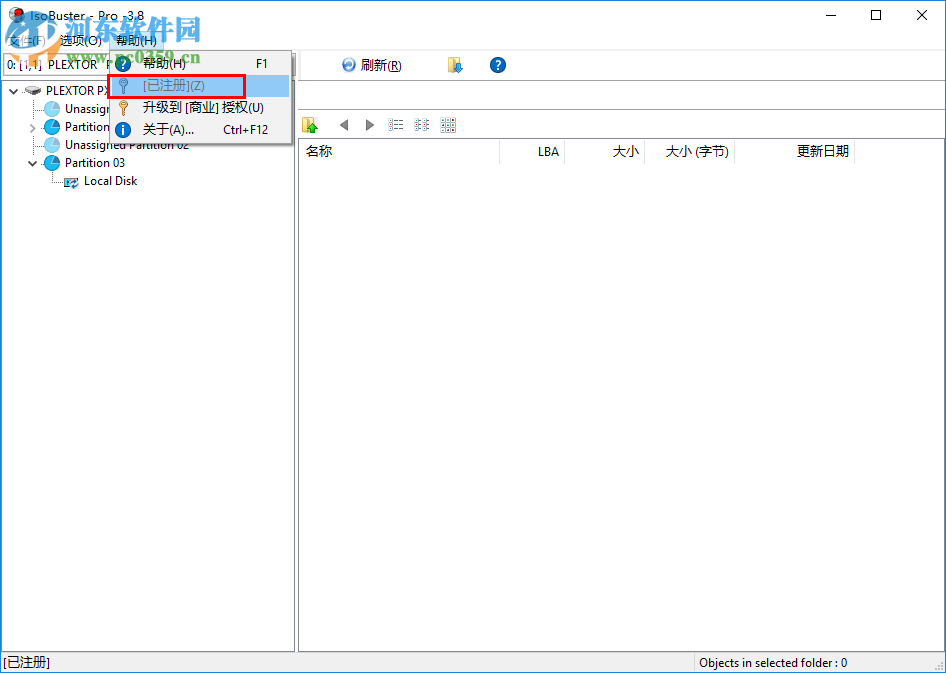Screen dimensions: 946x673
Task: Expand the Partition 01 tree node
Action: pyautogui.click(x=32, y=127)
